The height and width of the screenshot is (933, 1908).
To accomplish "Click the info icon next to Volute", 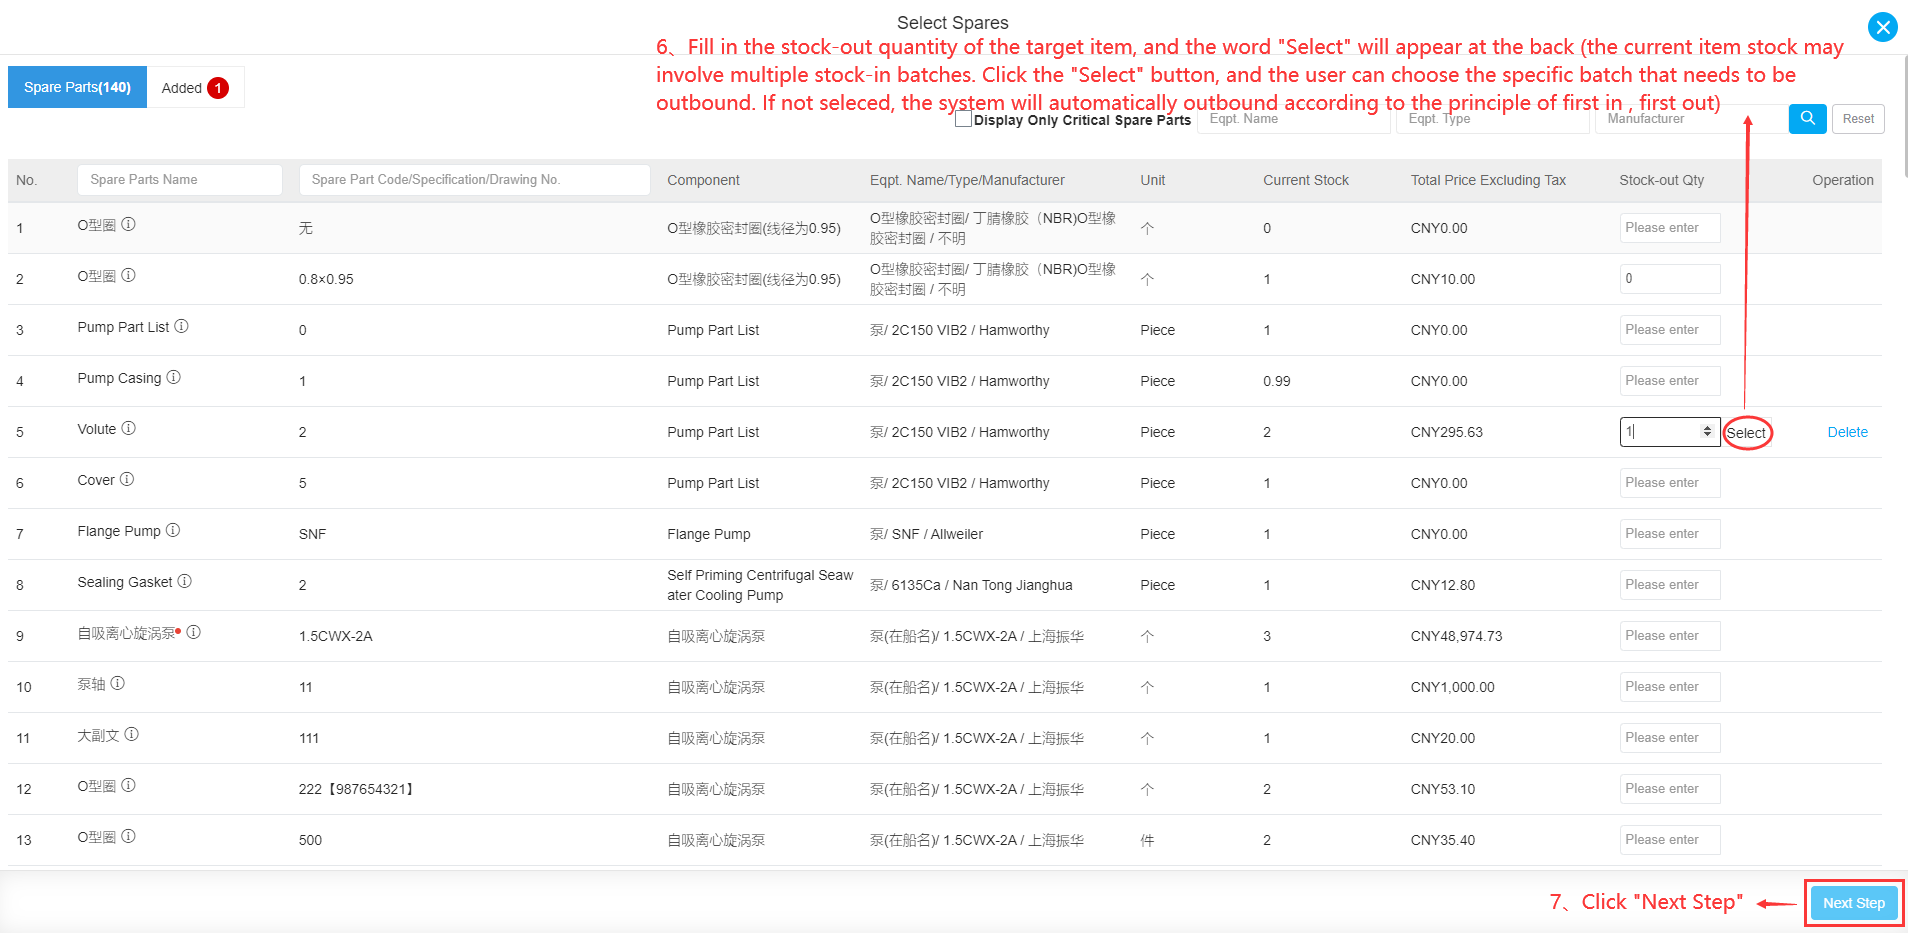I will [128, 428].
